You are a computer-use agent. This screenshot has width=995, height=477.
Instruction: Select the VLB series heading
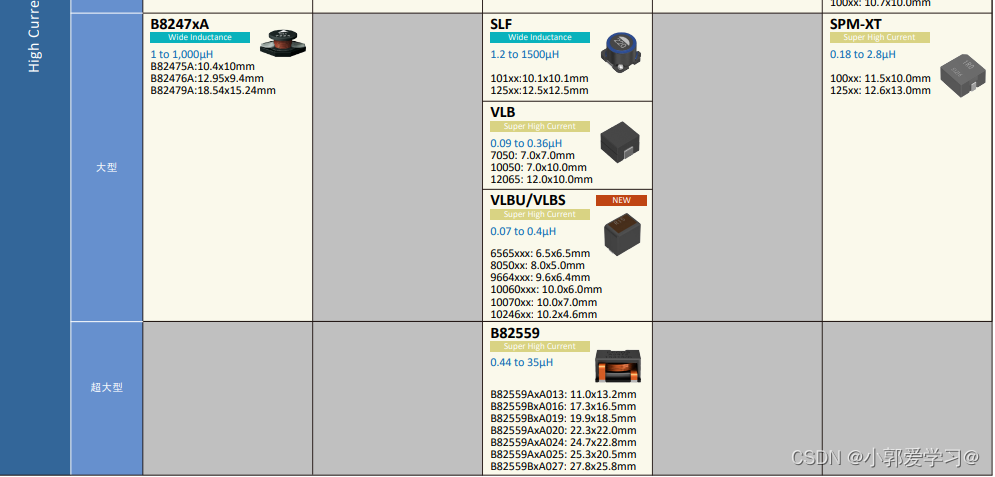click(503, 112)
